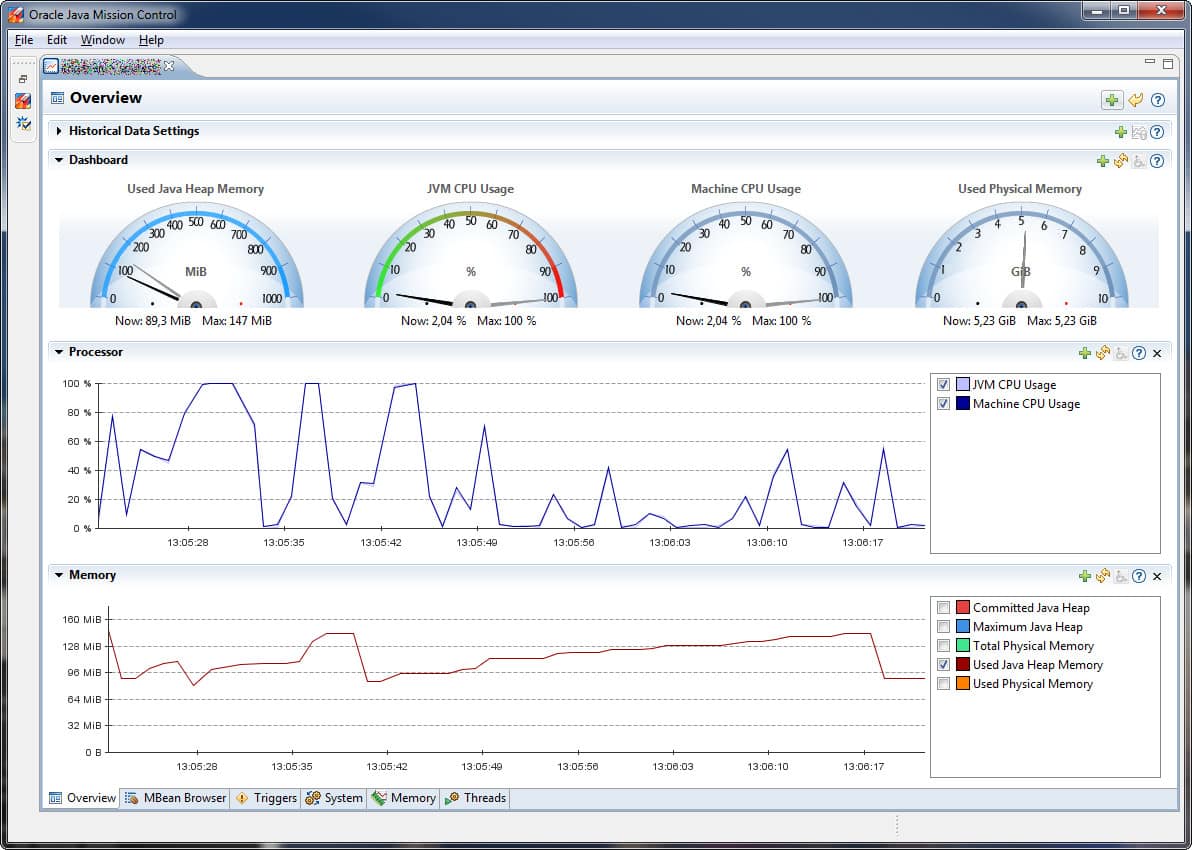
Task: Minimize the editor area view
Action: (1149, 62)
